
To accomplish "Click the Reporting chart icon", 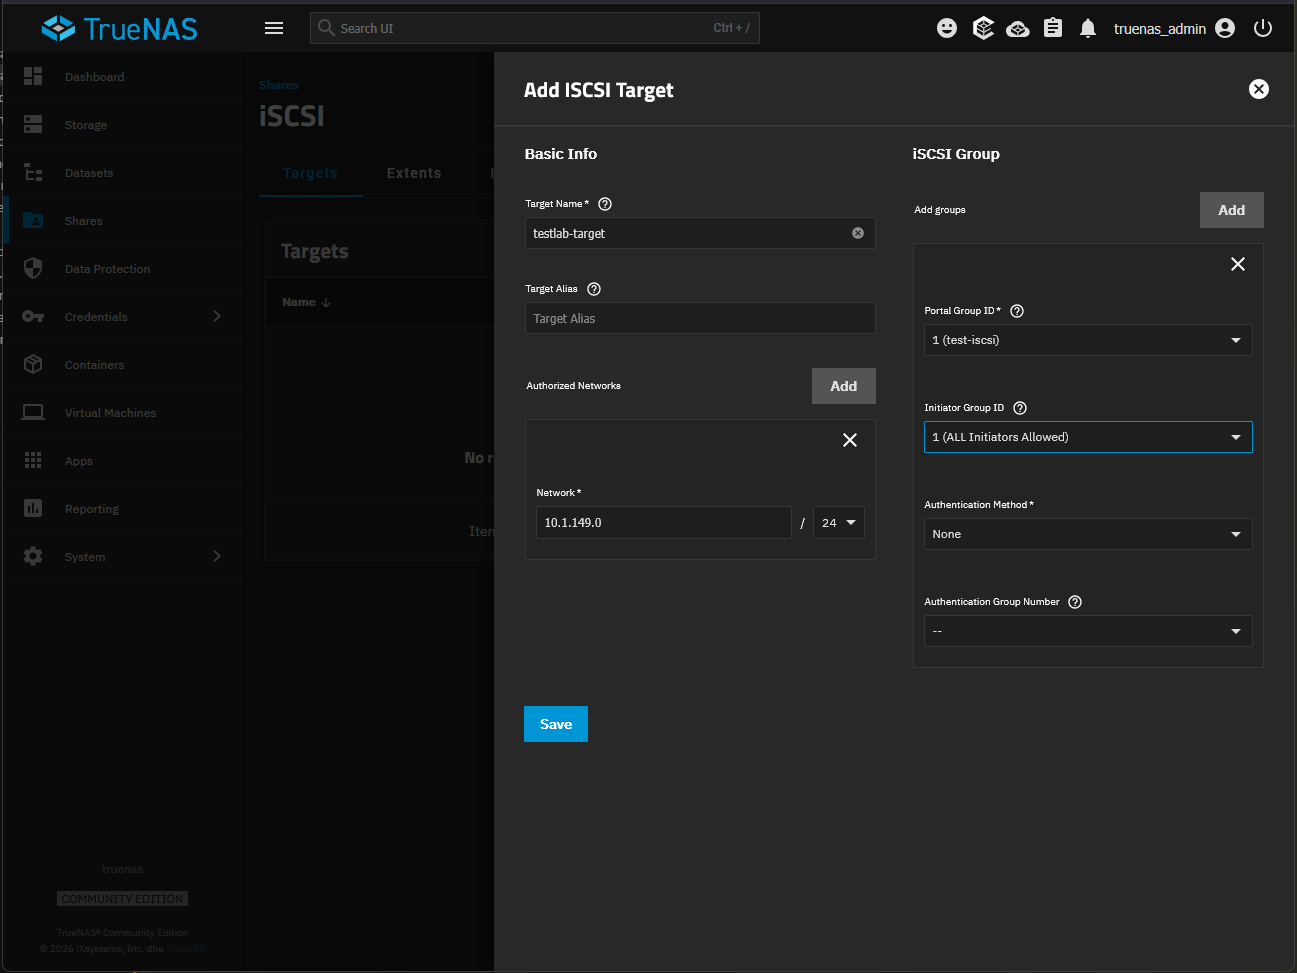I will [33, 508].
